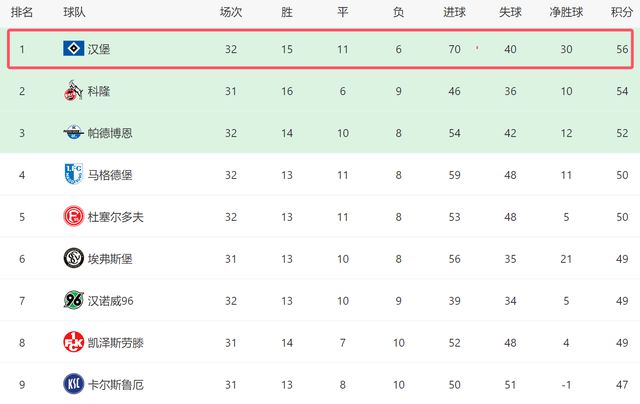Click the 场次 column header
Viewport: 640px width, 404px height.
tap(231, 13)
